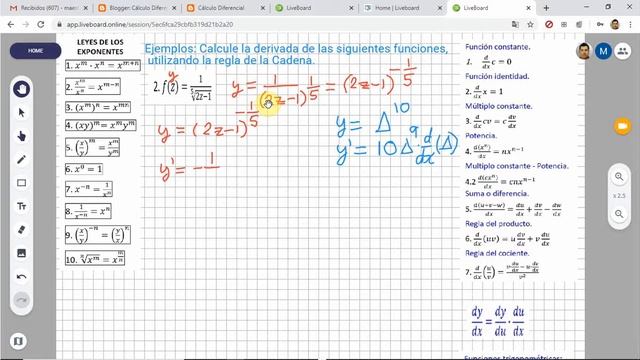Click the Función constante heading
640x360 pixels.
click(498, 47)
